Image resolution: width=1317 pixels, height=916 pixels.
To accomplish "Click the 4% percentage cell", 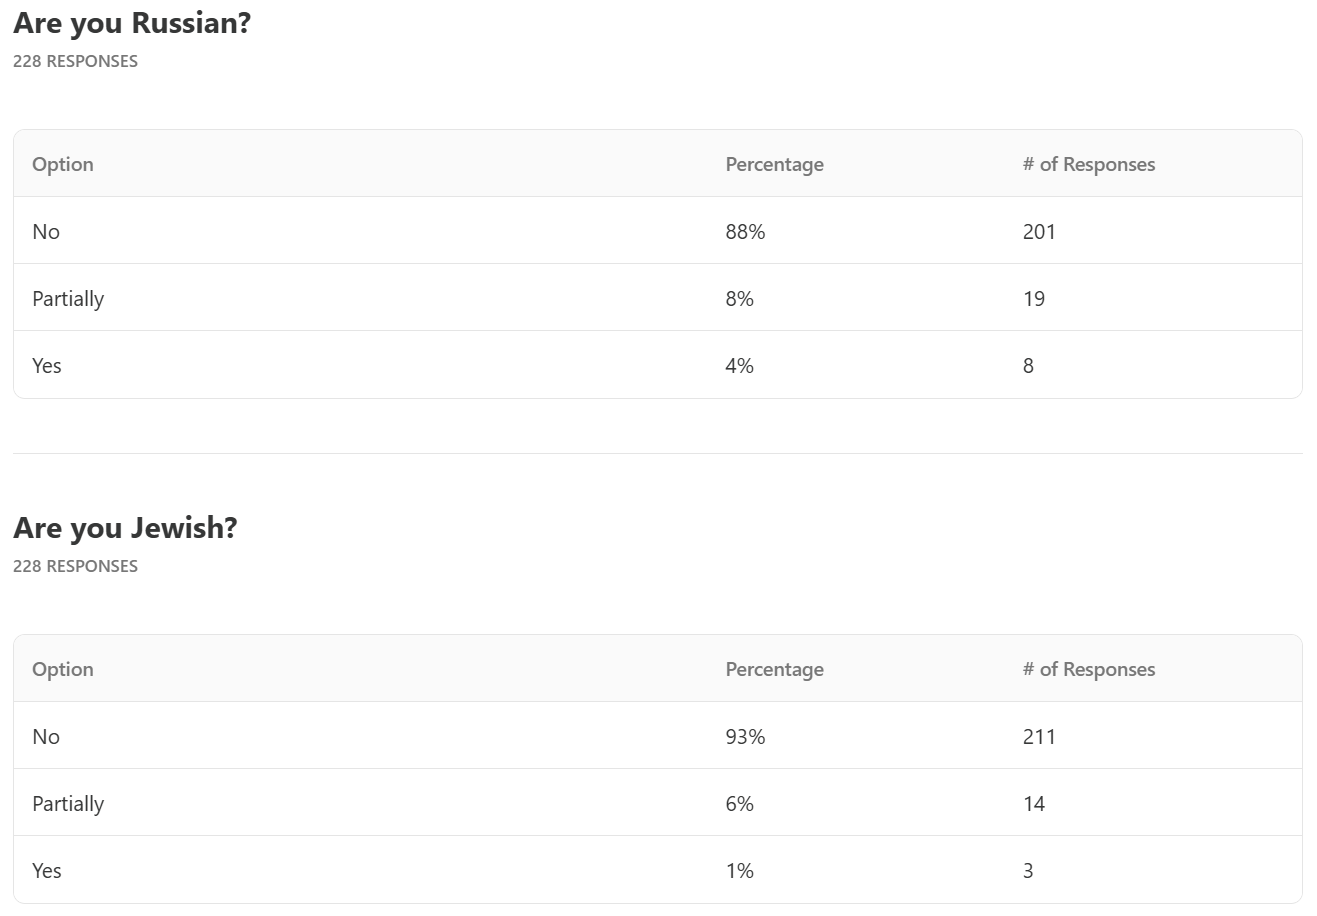I will pos(739,366).
